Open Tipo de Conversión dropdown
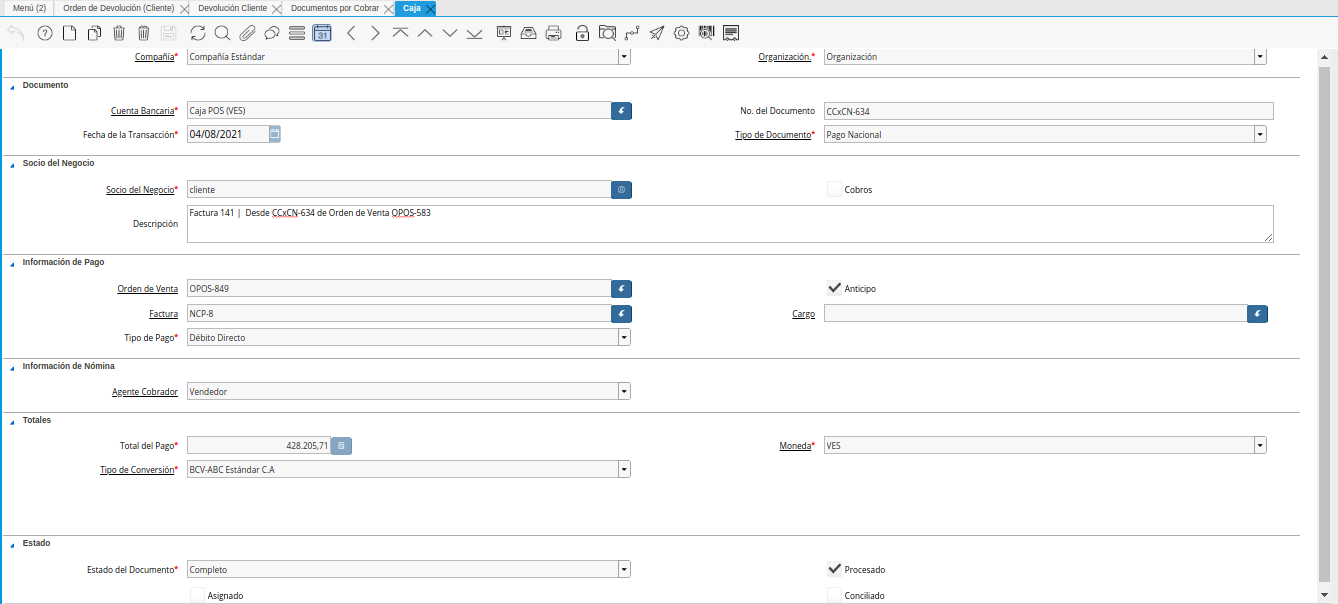The image size is (1338, 604). (x=624, y=468)
